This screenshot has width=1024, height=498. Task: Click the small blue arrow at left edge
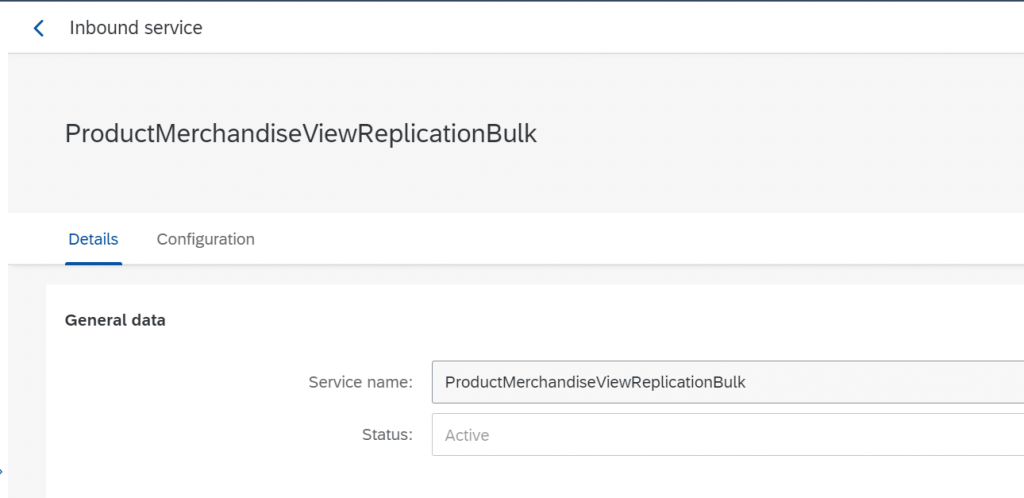1,470
